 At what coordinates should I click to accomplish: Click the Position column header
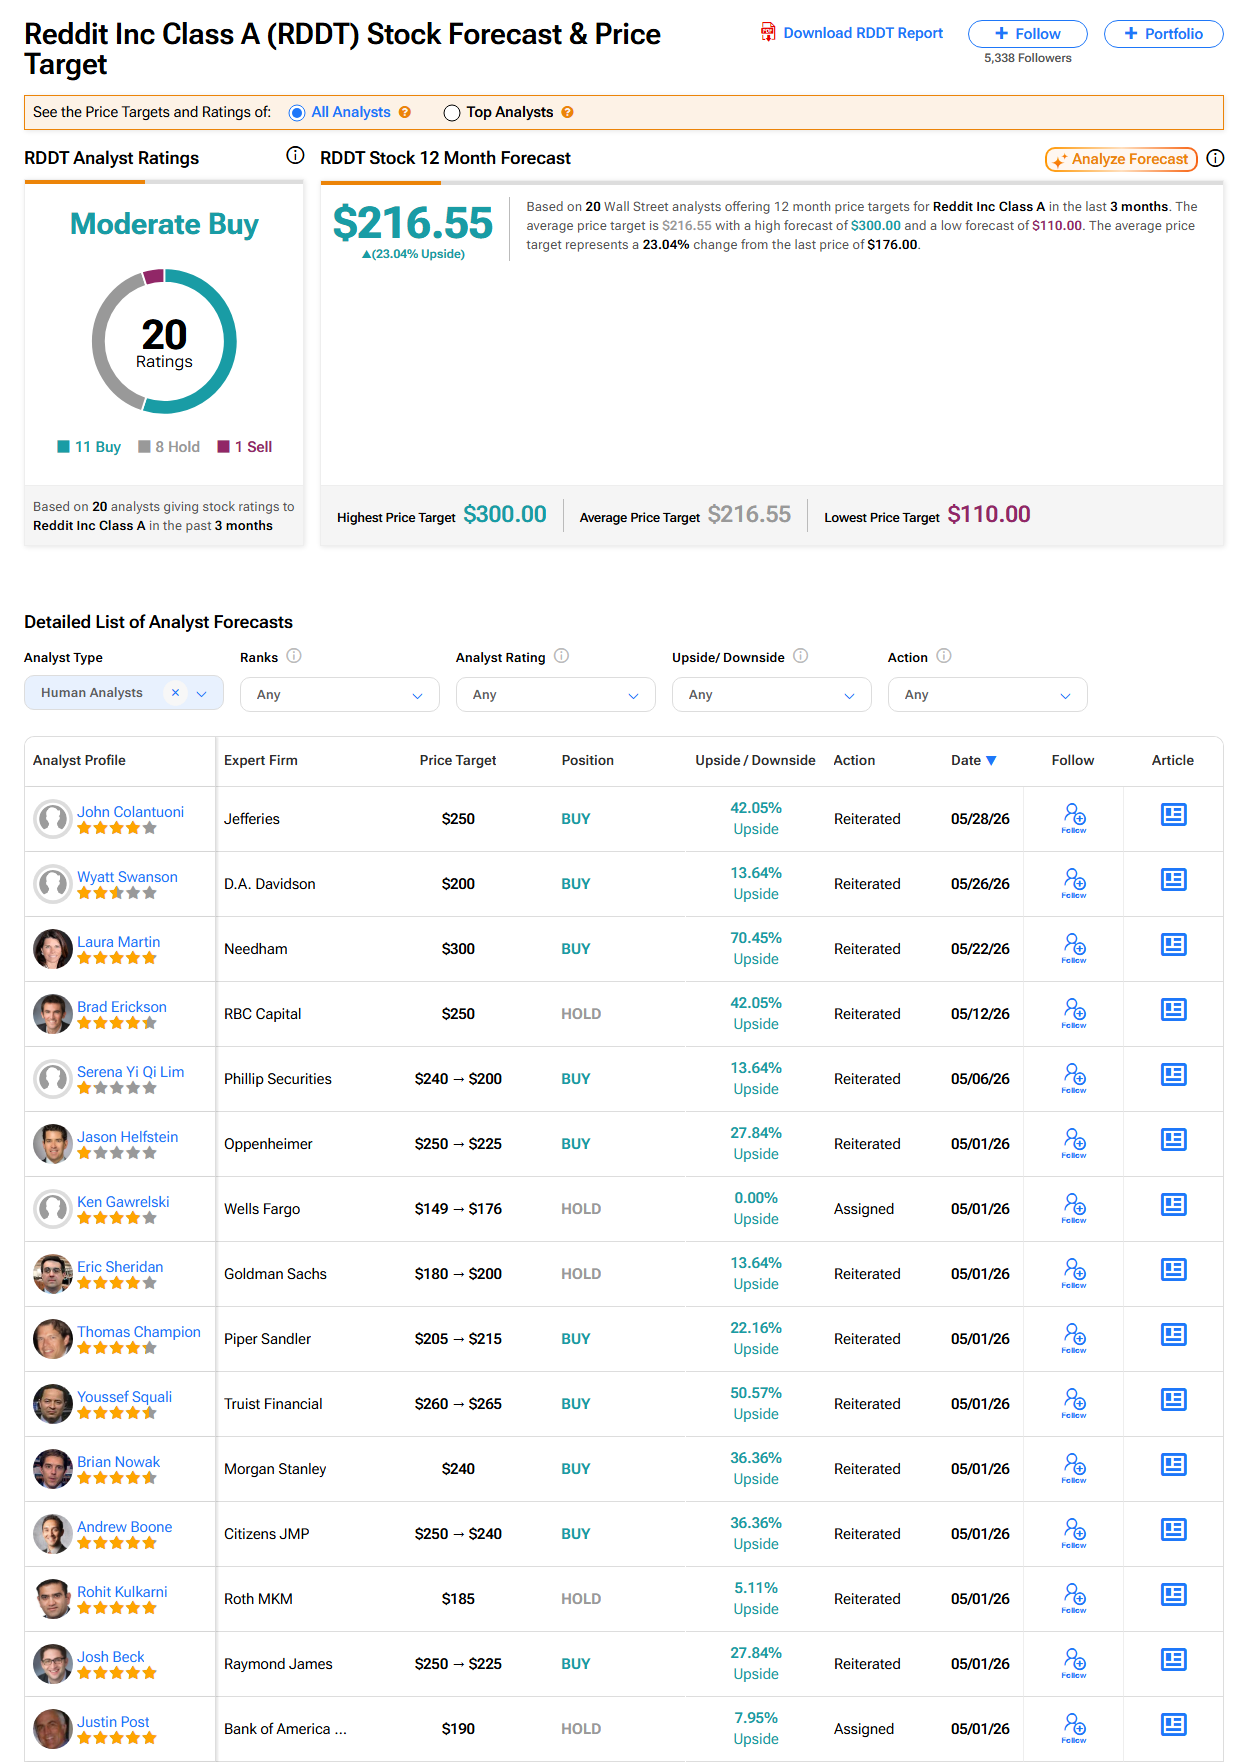coord(588,760)
